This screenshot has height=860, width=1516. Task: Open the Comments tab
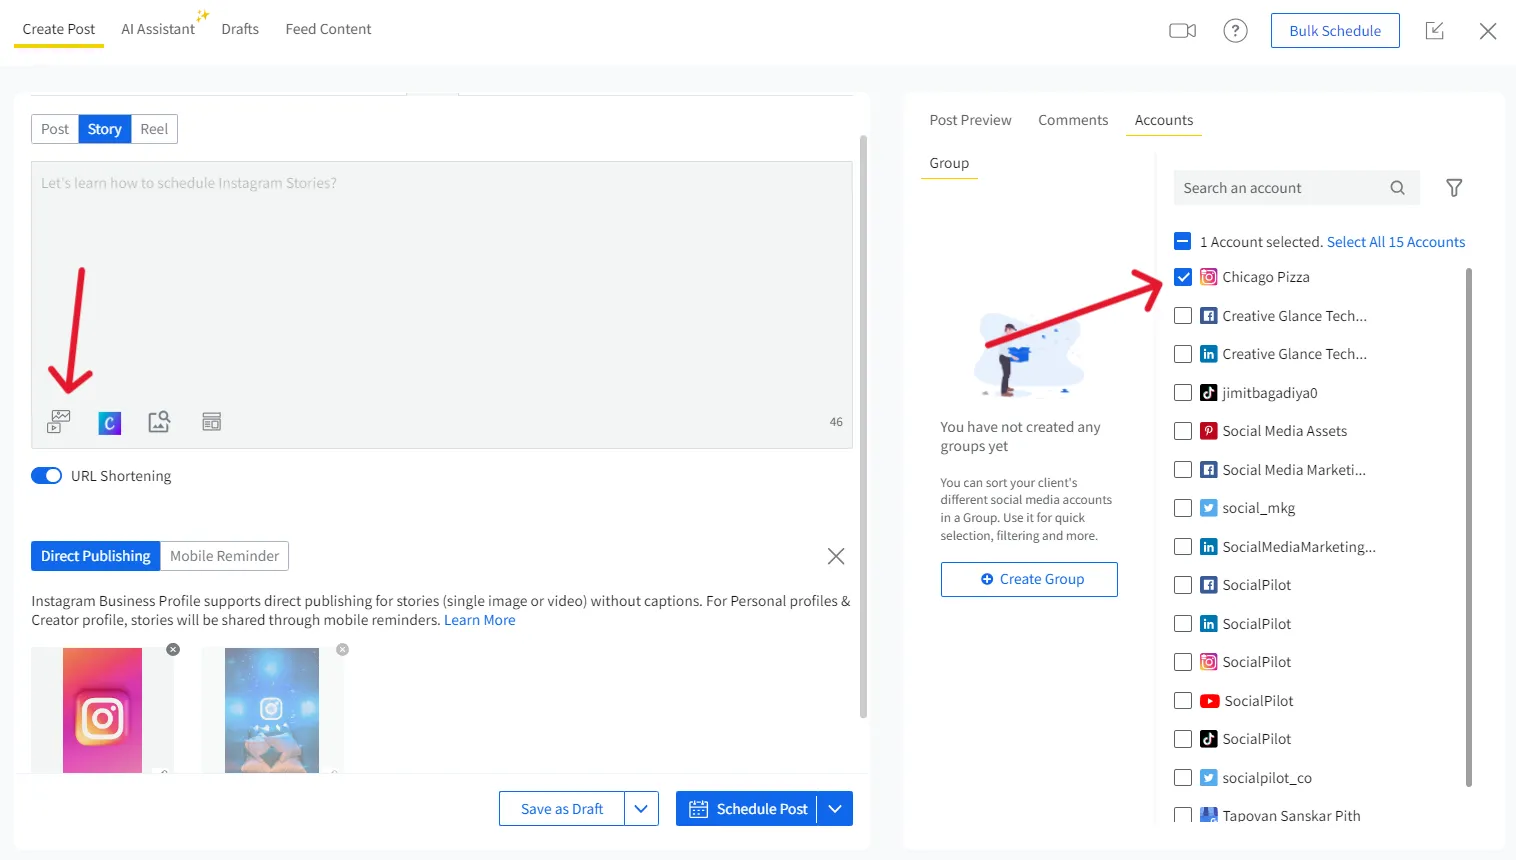click(x=1073, y=120)
